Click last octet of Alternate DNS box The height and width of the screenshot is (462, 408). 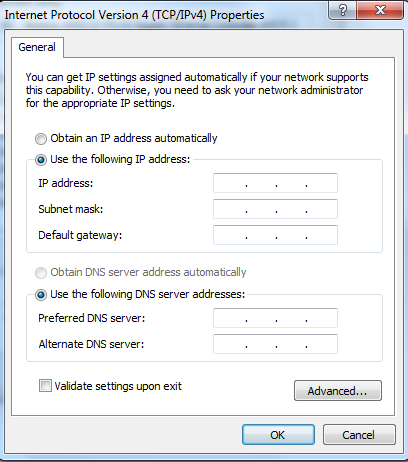(x=322, y=344)
